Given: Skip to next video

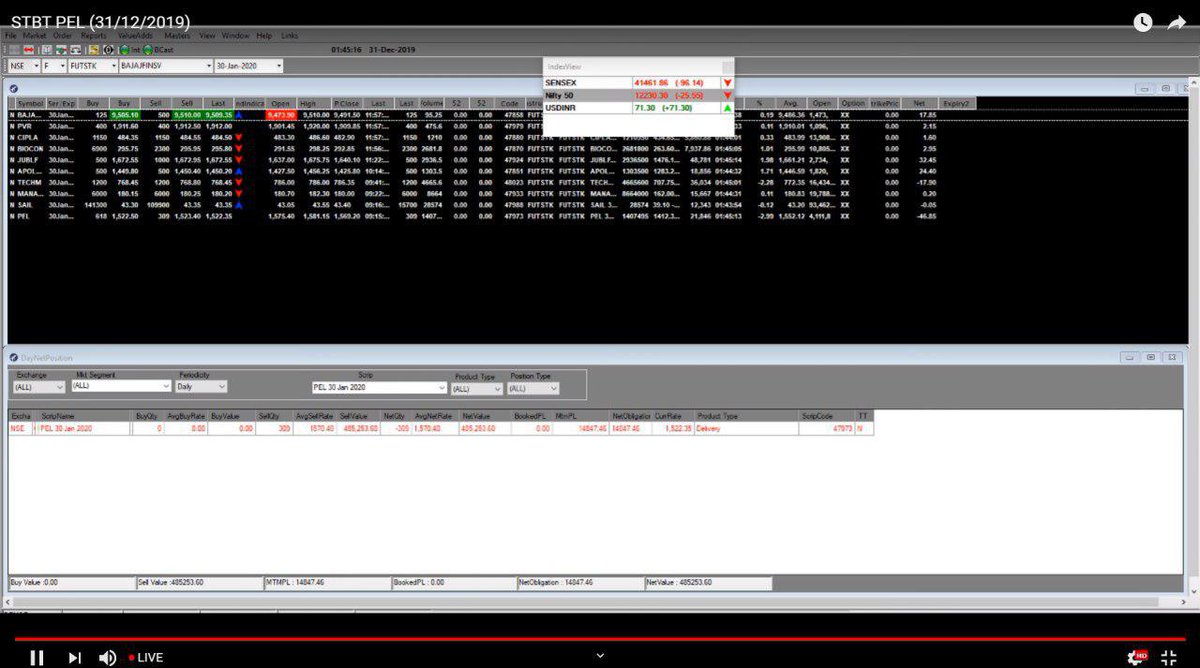Looking at the screenshot, I should pos(74,657).
